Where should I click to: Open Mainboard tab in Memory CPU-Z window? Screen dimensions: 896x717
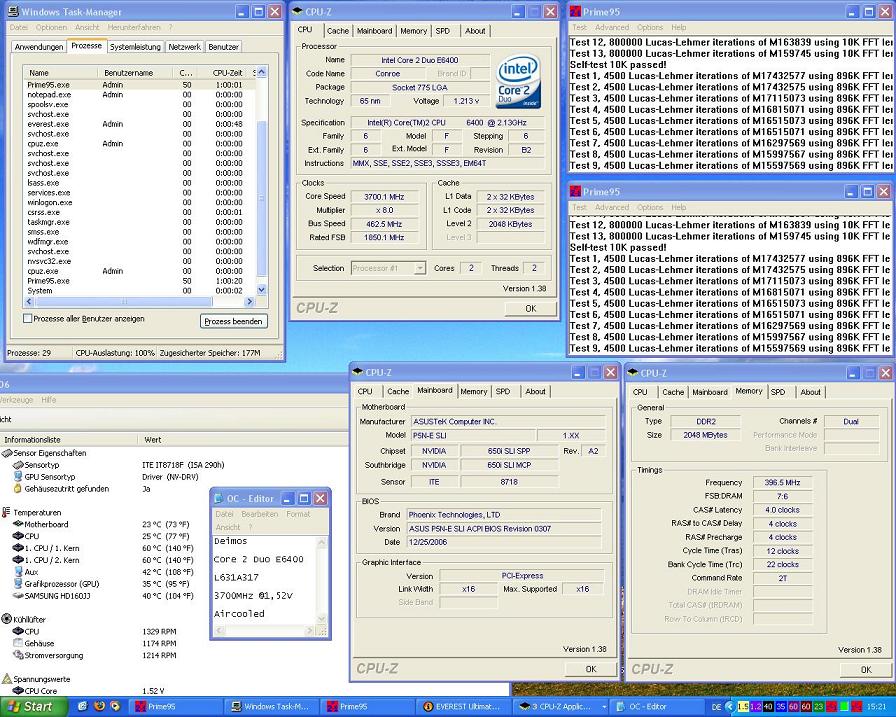click(x=710, y=392)
